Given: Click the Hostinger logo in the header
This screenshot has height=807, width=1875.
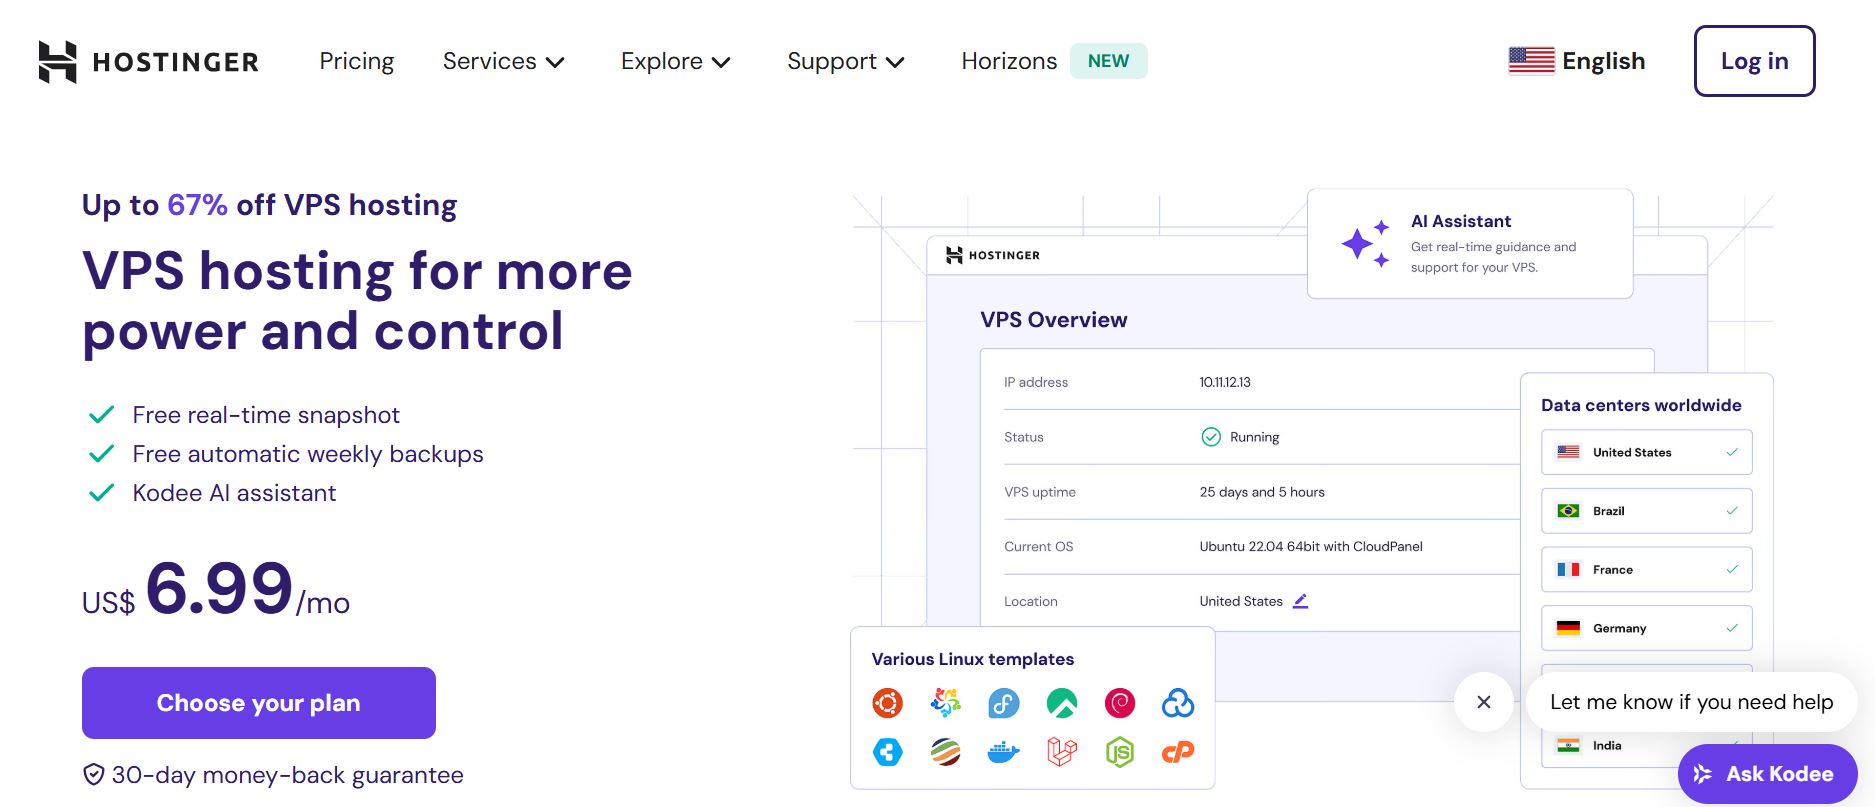Looking at the screenshot, I should tap(148, 62).
